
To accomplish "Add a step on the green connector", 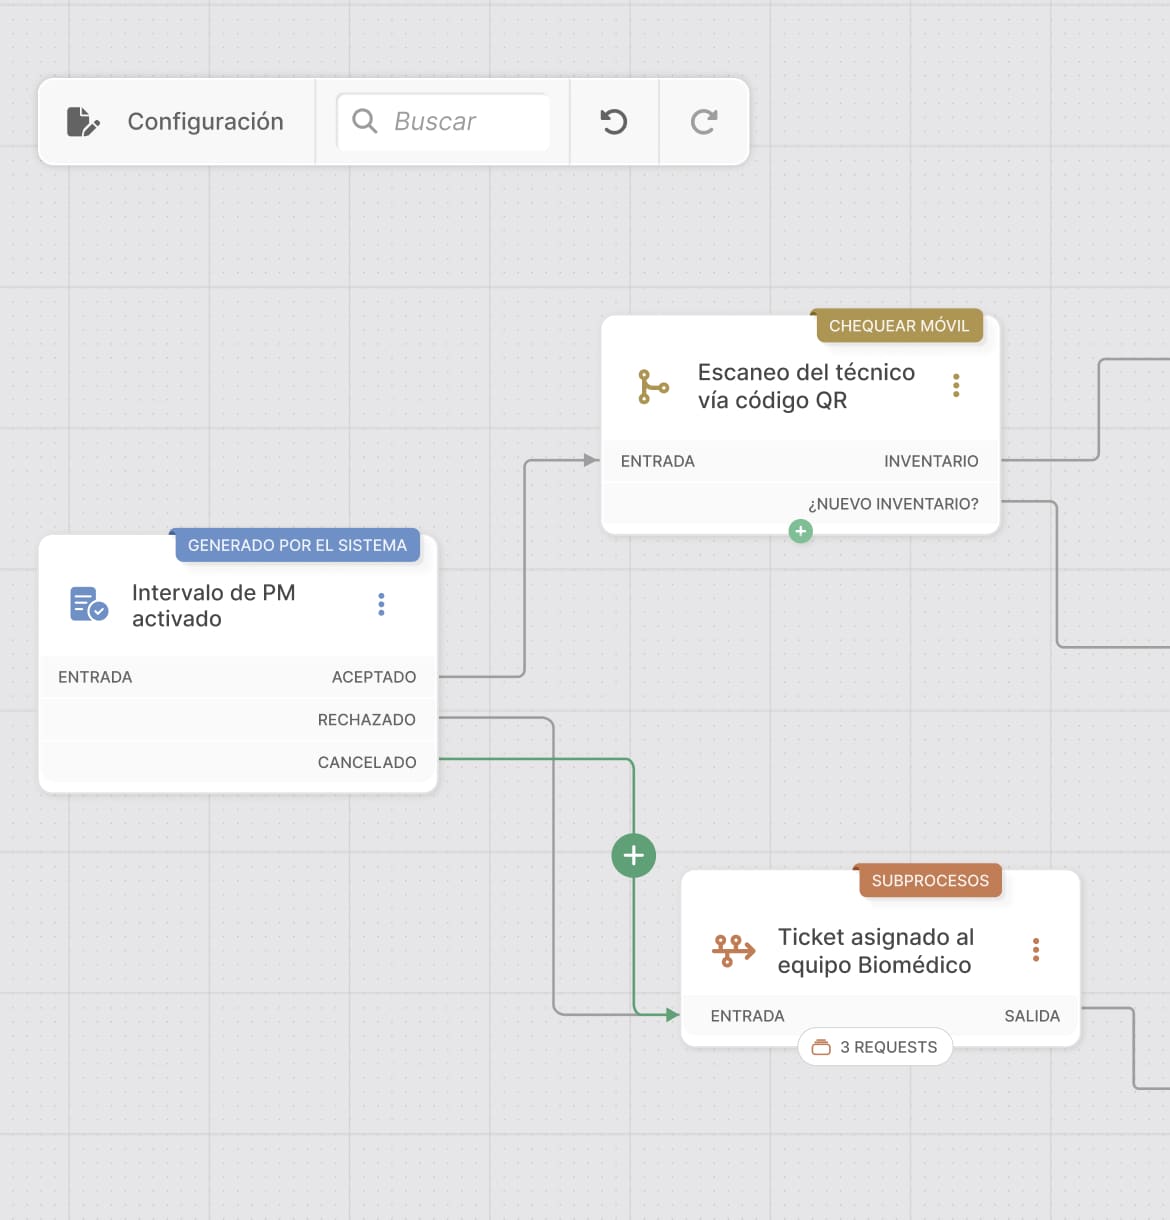I will tap(634, 855).
